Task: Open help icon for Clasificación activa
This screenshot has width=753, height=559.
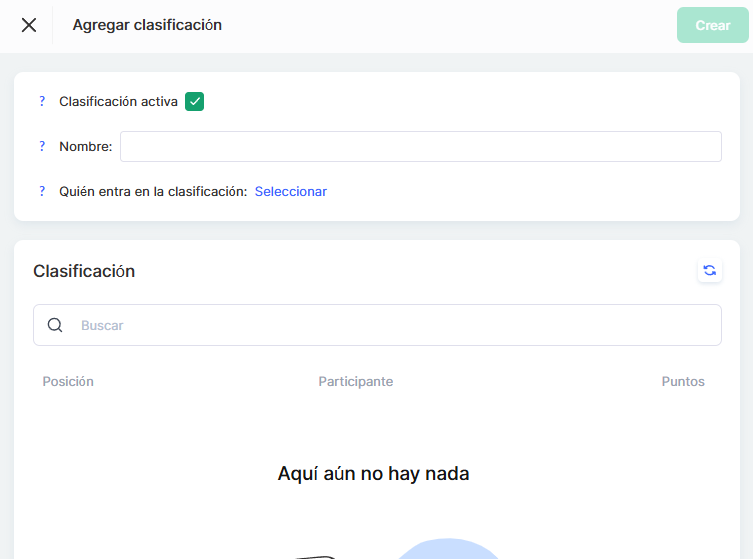Action: pyautogui.click(x=42, y=101)
